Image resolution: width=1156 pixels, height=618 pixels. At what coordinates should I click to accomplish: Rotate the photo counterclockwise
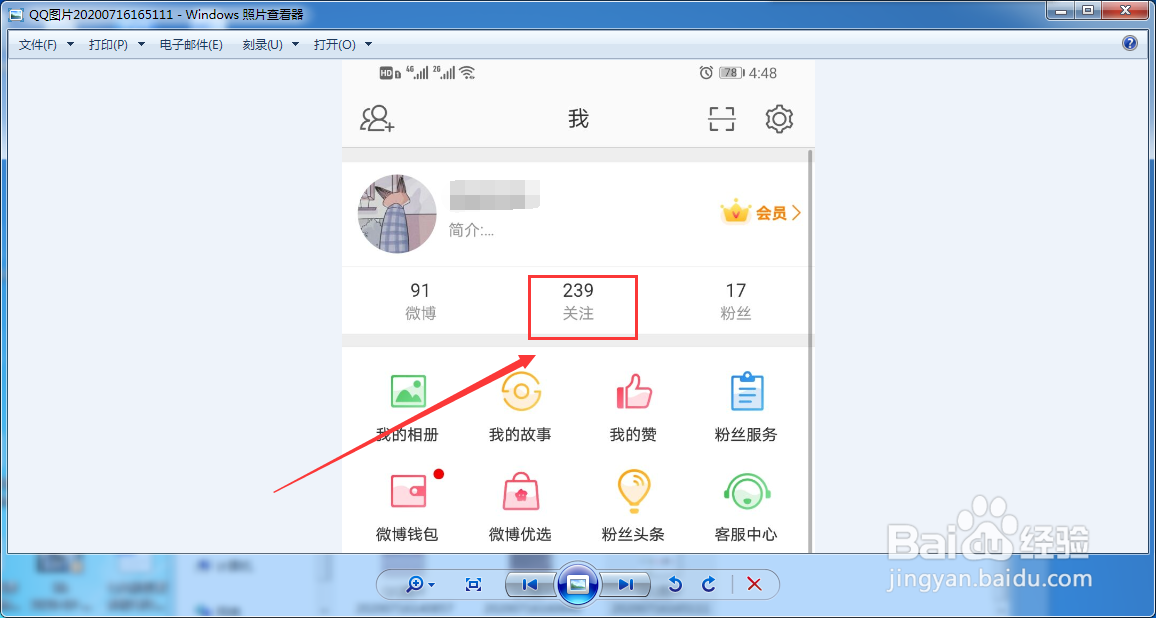pyautogui.click(x=674, y=585)
